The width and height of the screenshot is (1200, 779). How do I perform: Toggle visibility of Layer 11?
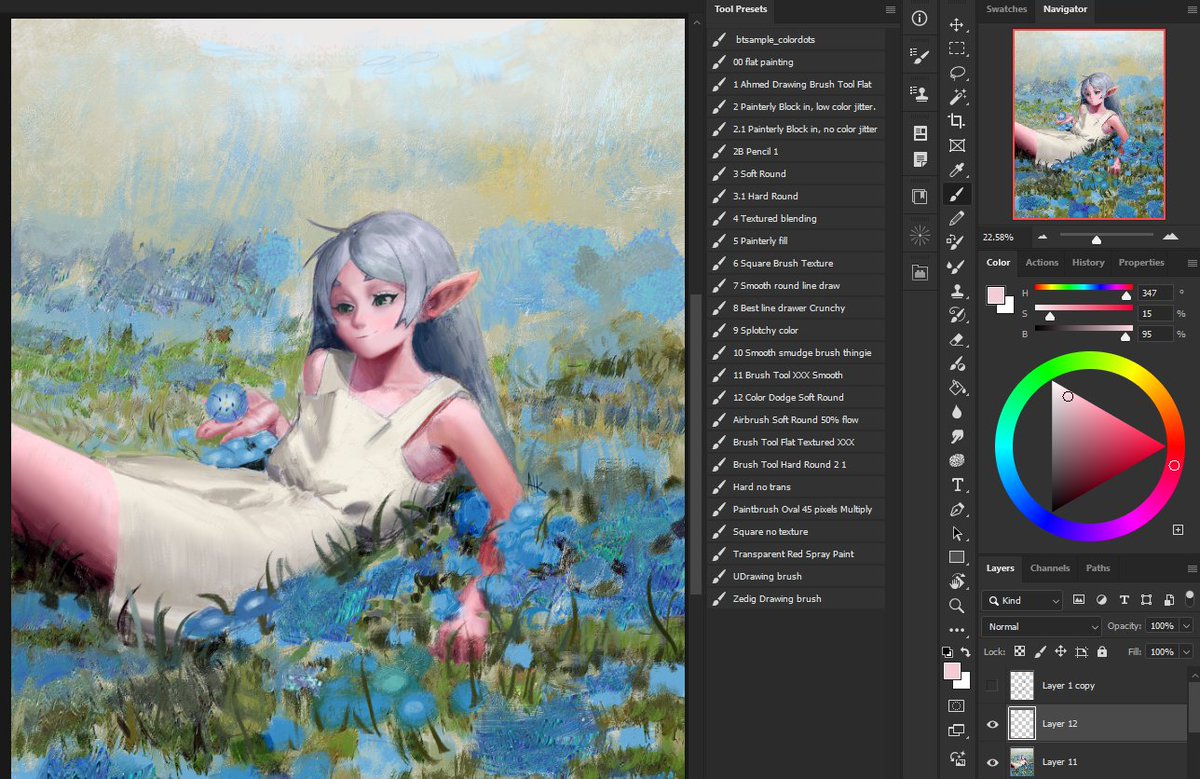[x=993, y=761]
